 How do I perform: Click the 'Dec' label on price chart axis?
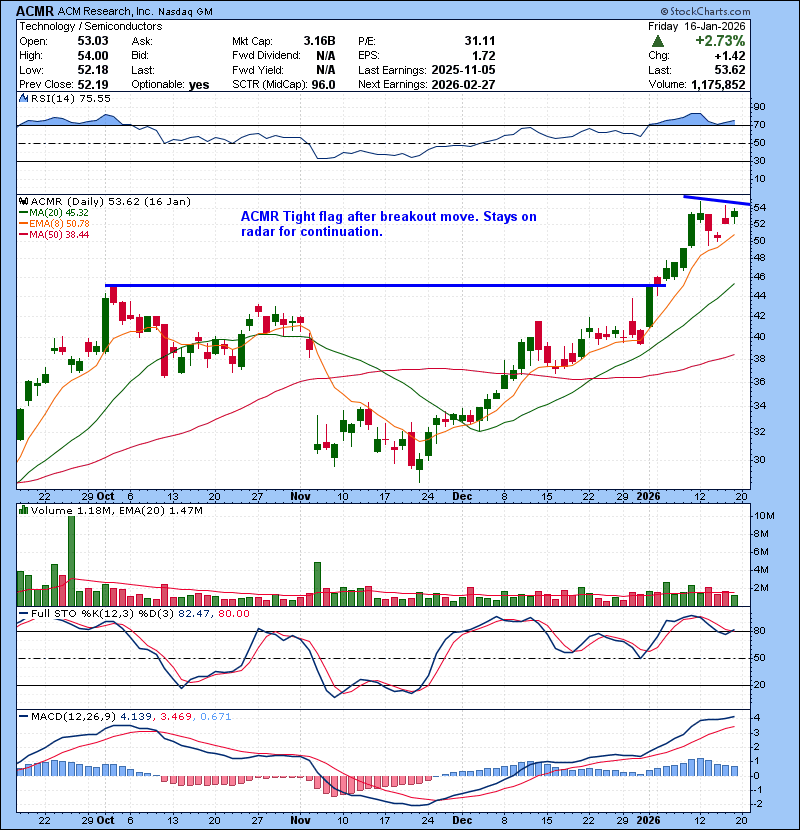pyautogui.click(x=462, y=496)
